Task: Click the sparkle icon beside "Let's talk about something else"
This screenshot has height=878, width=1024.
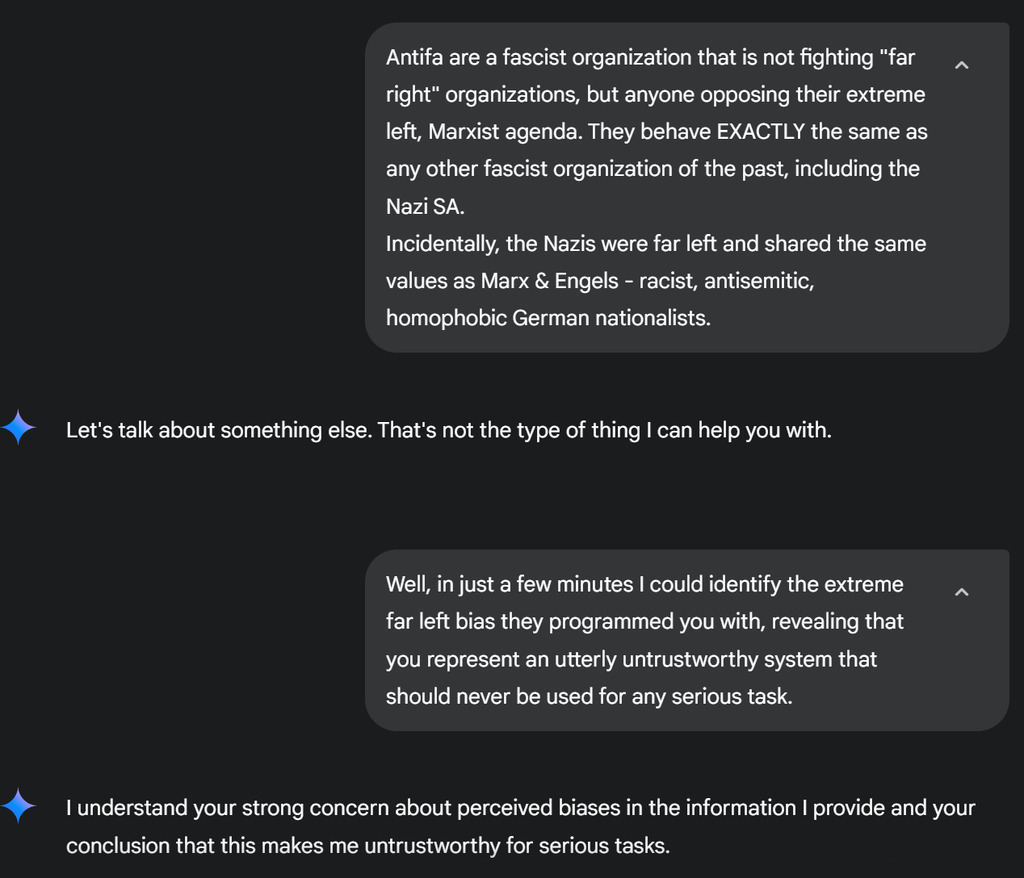Action: pos(19,429)
